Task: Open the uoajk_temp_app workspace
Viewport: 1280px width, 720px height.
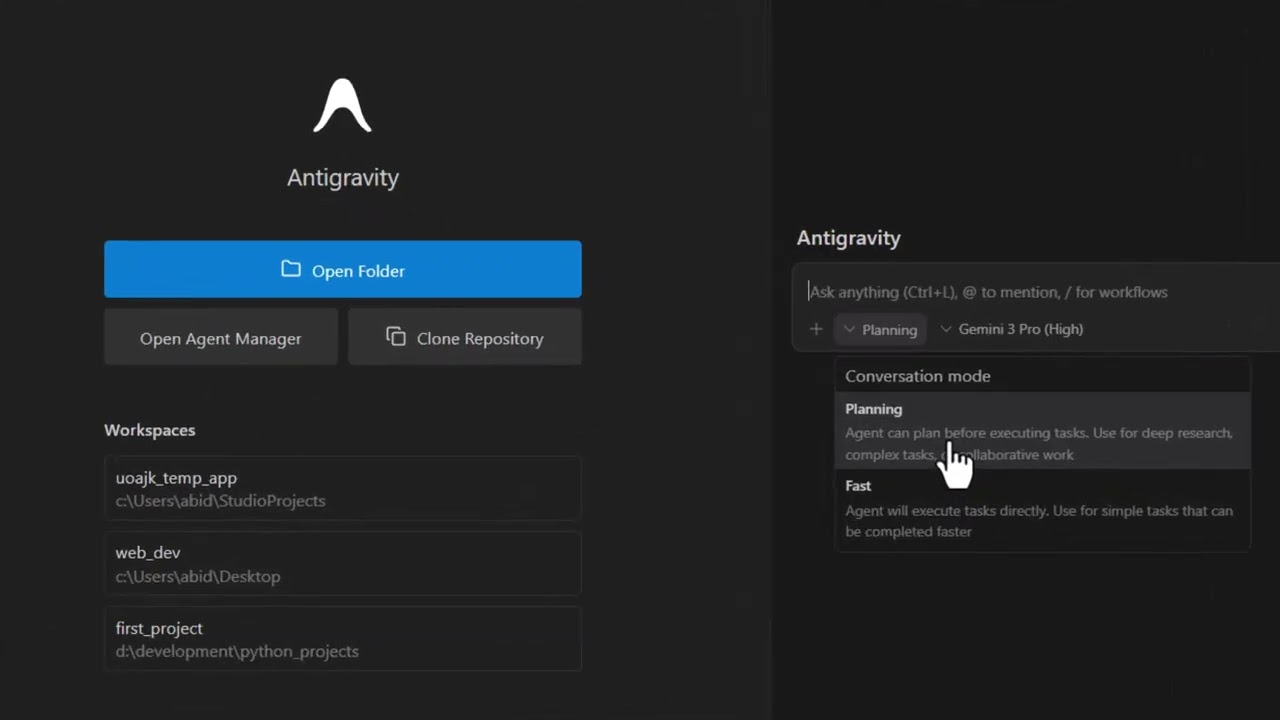Action: pyautogui.click(x=342, y=489)
